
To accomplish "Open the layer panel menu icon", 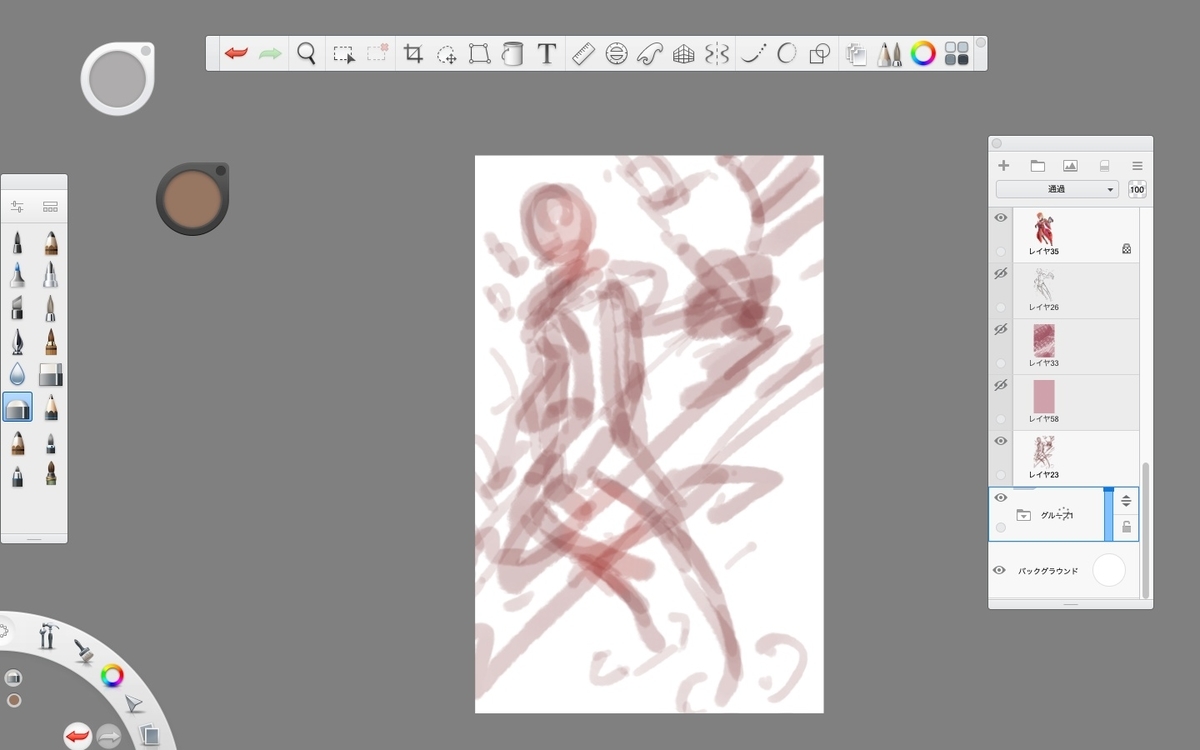I will [1137, 166].
